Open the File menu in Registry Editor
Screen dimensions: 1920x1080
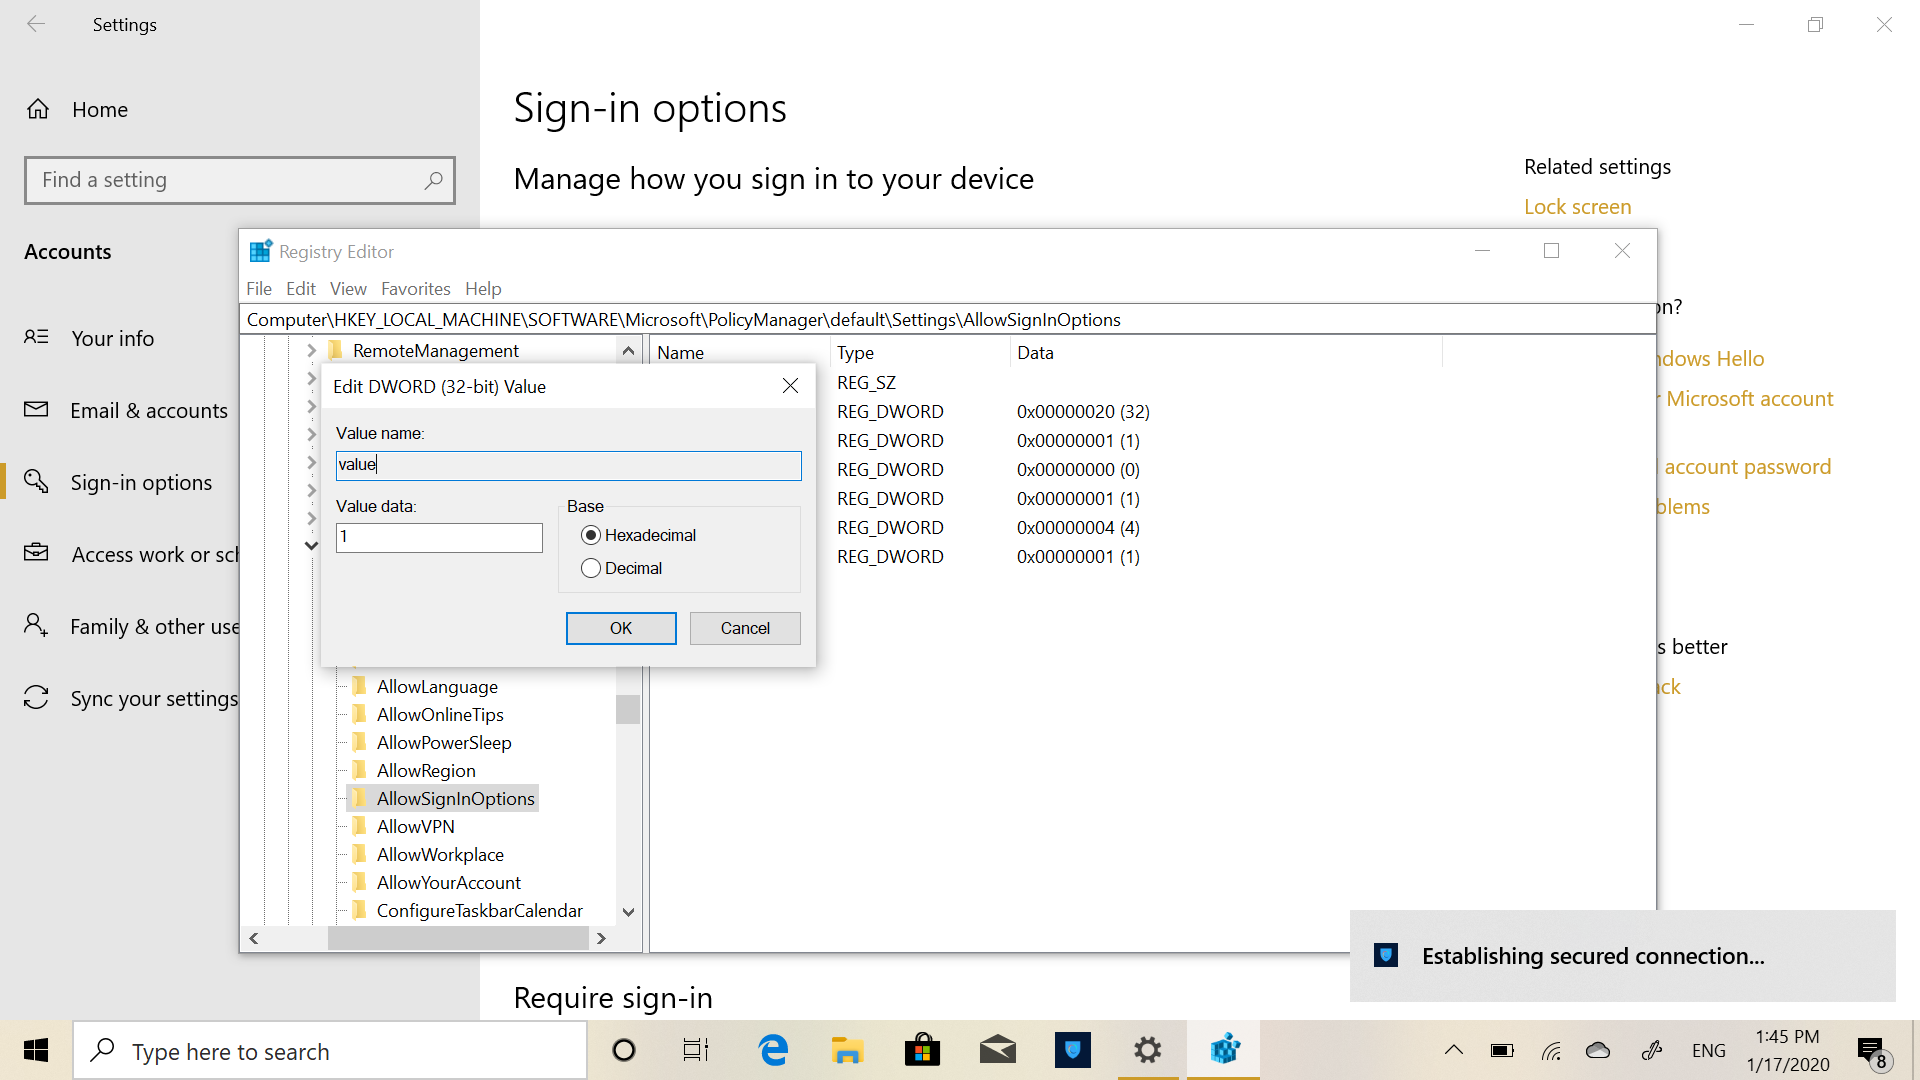point(259,289)
